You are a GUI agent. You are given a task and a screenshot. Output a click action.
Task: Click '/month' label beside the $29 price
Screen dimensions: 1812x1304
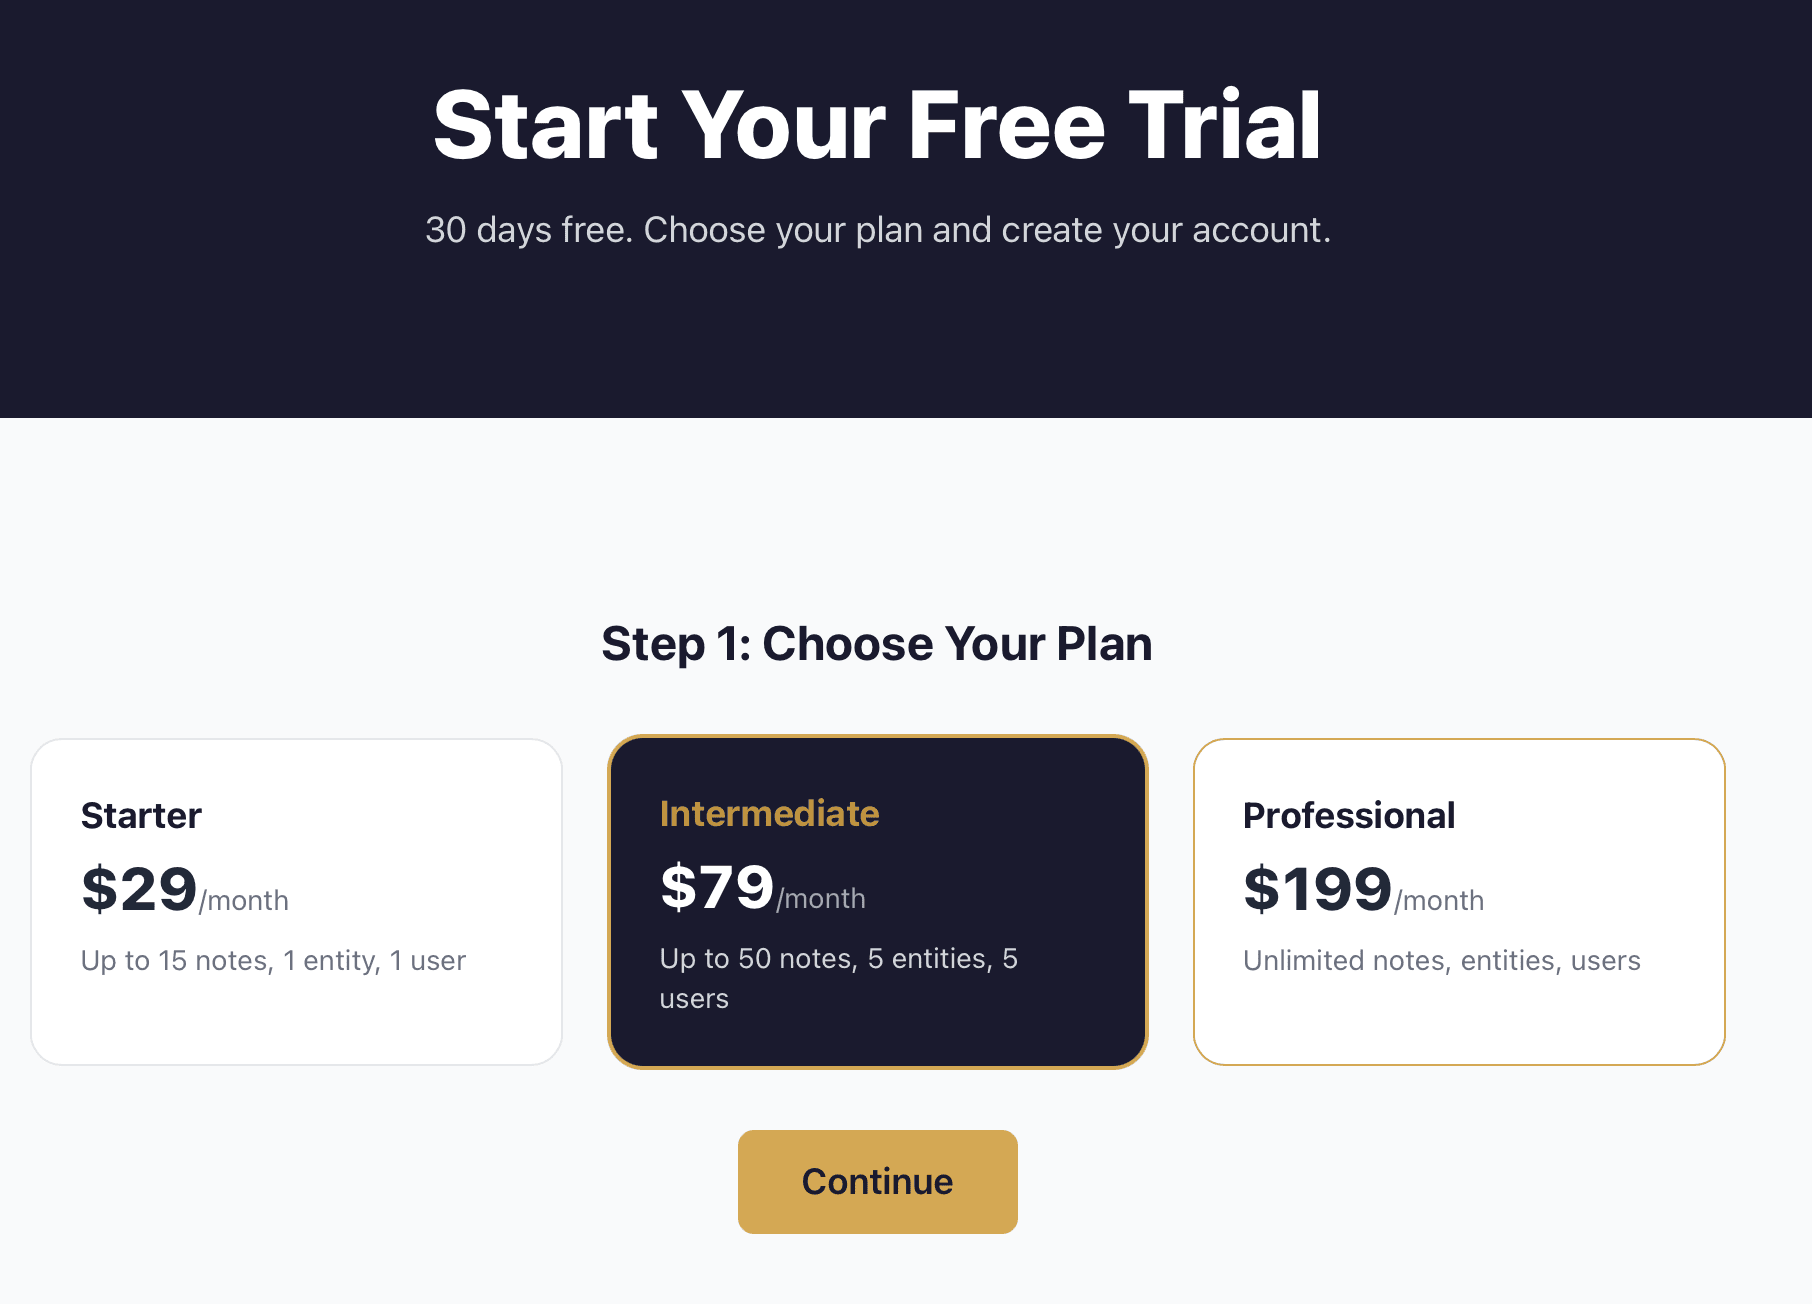(x=244, y=901)
